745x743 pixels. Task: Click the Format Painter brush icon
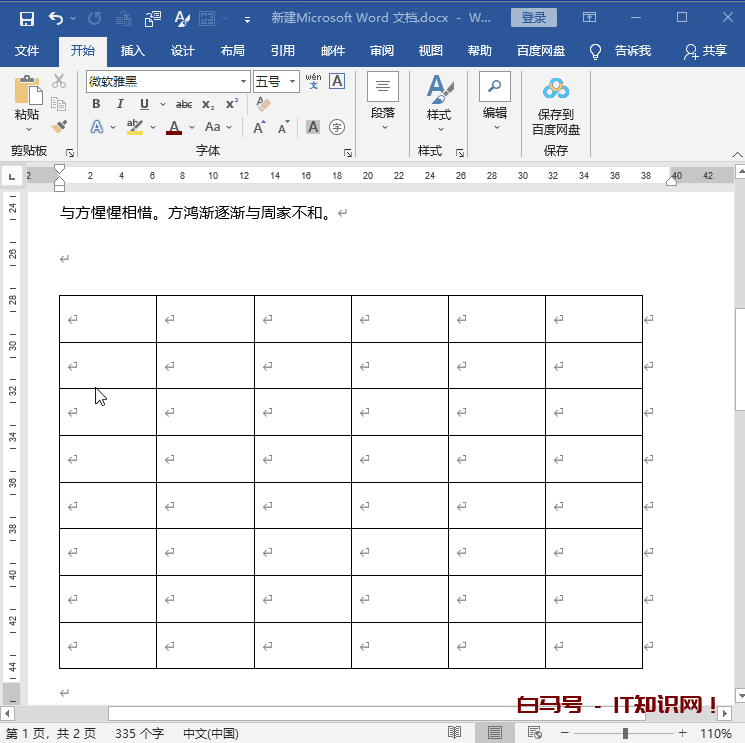pyautogui.click(x=59, y=127)
